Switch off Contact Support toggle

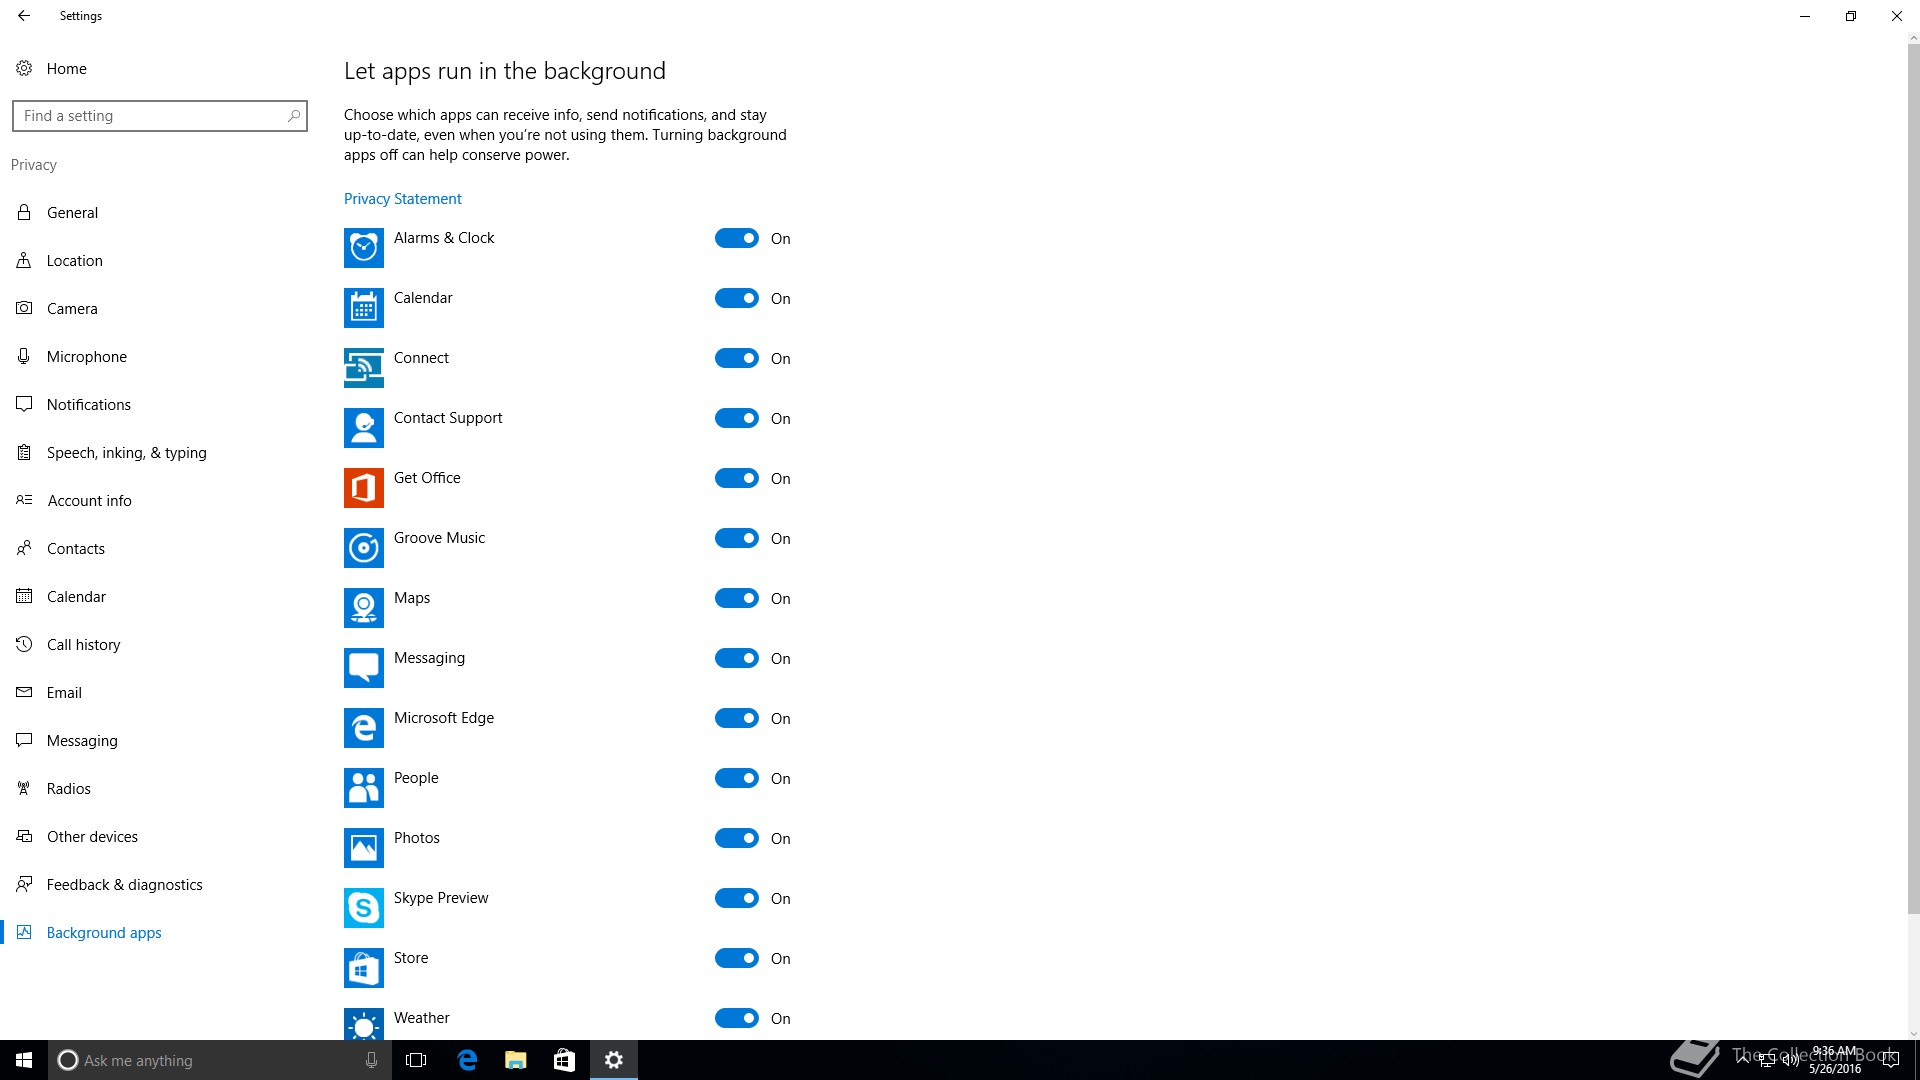737,418
